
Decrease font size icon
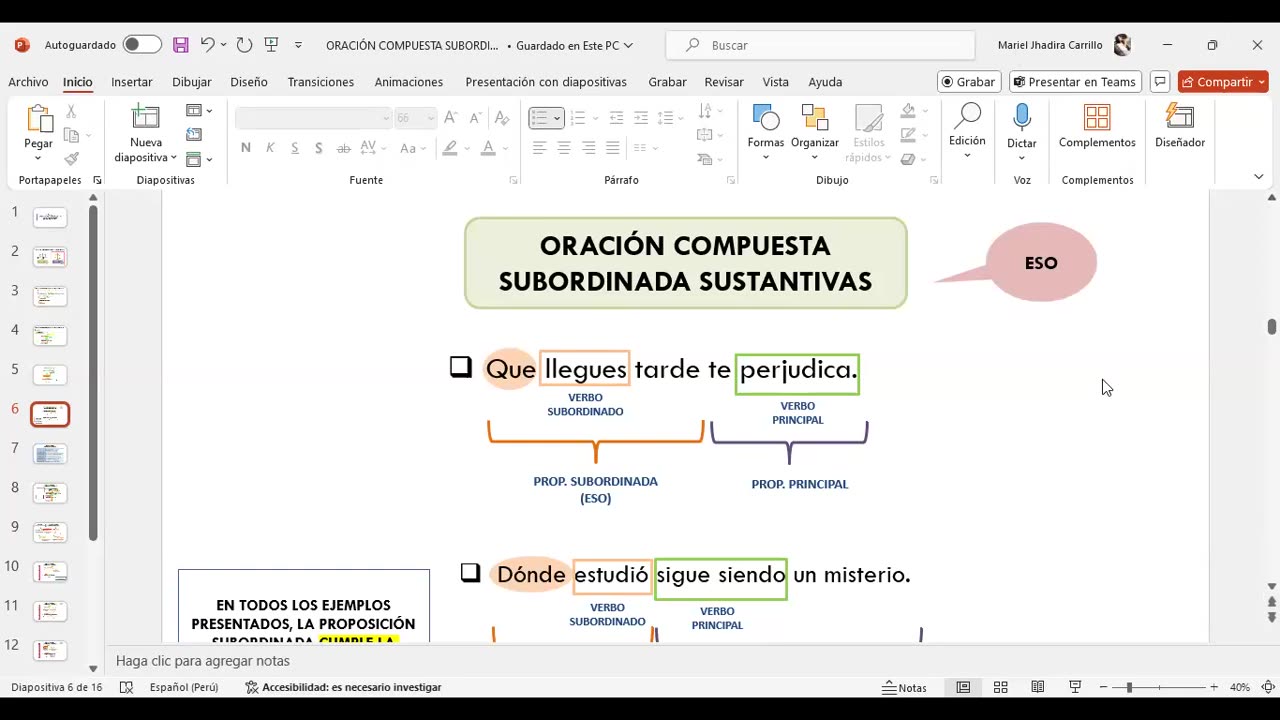pyautogui.click(x=475, y=118)
